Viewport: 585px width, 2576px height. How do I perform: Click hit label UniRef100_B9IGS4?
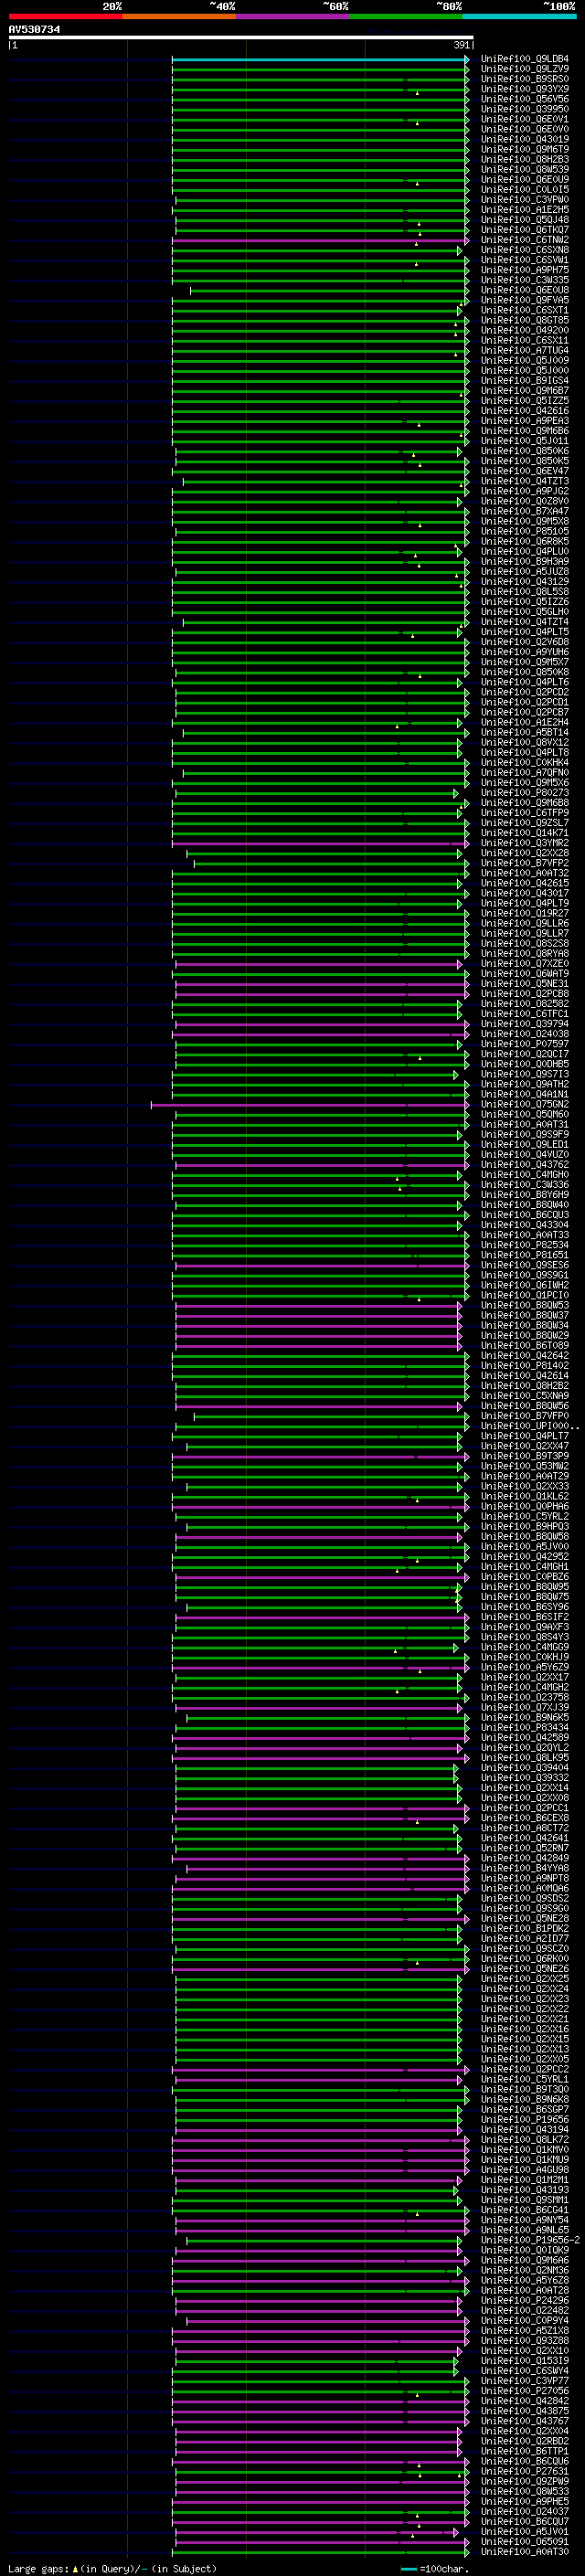coord(525,380)
